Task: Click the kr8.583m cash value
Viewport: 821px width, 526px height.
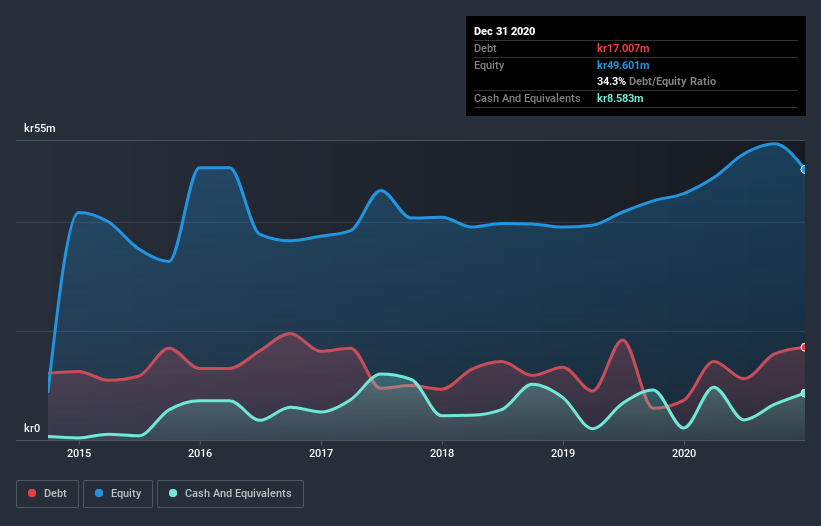Action: click(620, 98)
